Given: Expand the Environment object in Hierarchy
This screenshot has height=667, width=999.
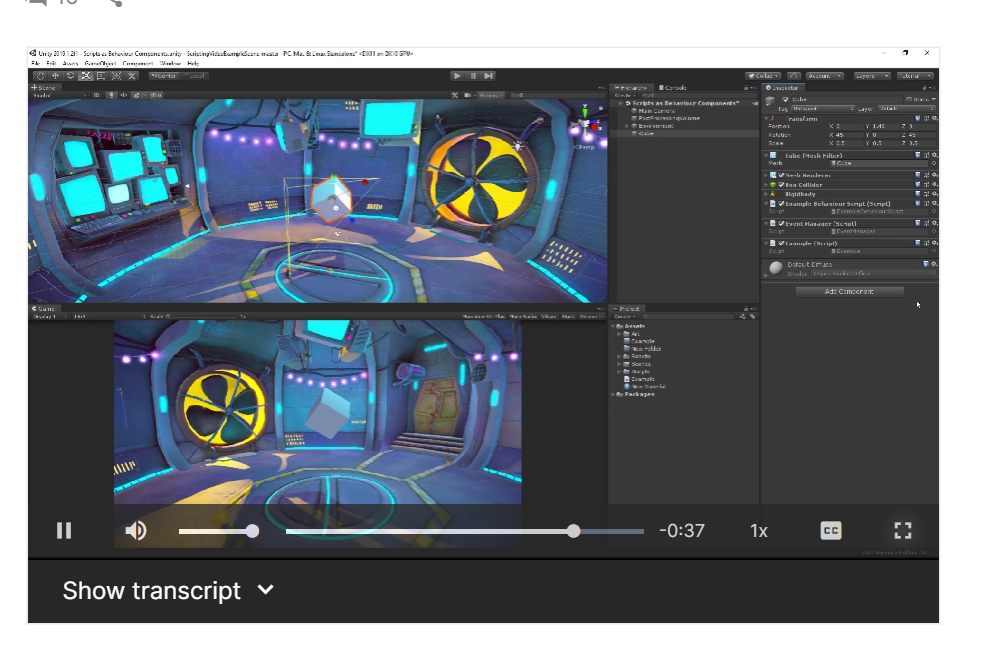Looking at the screenshot, I should 626,126.
